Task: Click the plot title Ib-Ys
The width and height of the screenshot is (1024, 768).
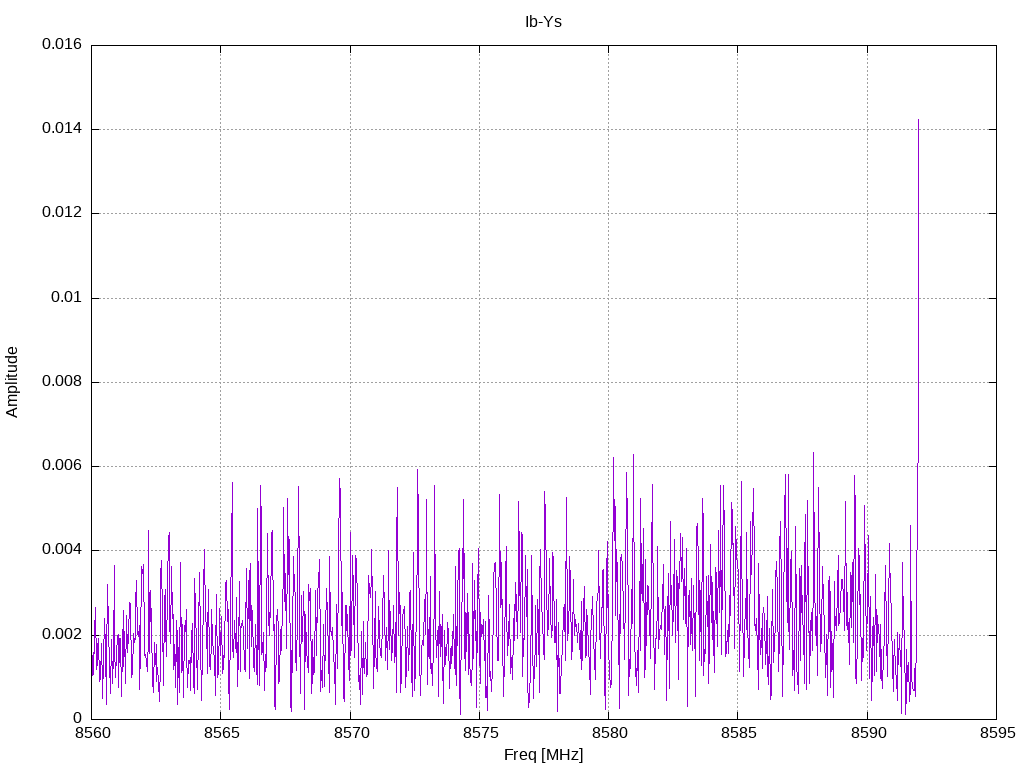Action: point(543,21)
